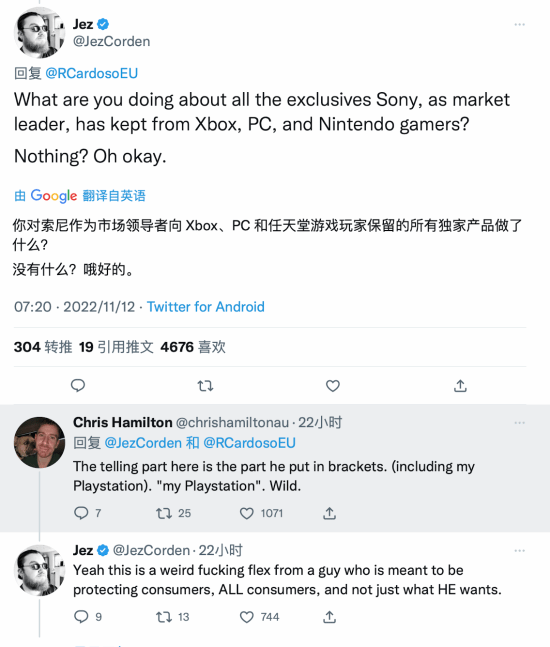Reply to the main Jez tweet
The width and height of the screenshot is (550, 647).
tap(78, 385)
